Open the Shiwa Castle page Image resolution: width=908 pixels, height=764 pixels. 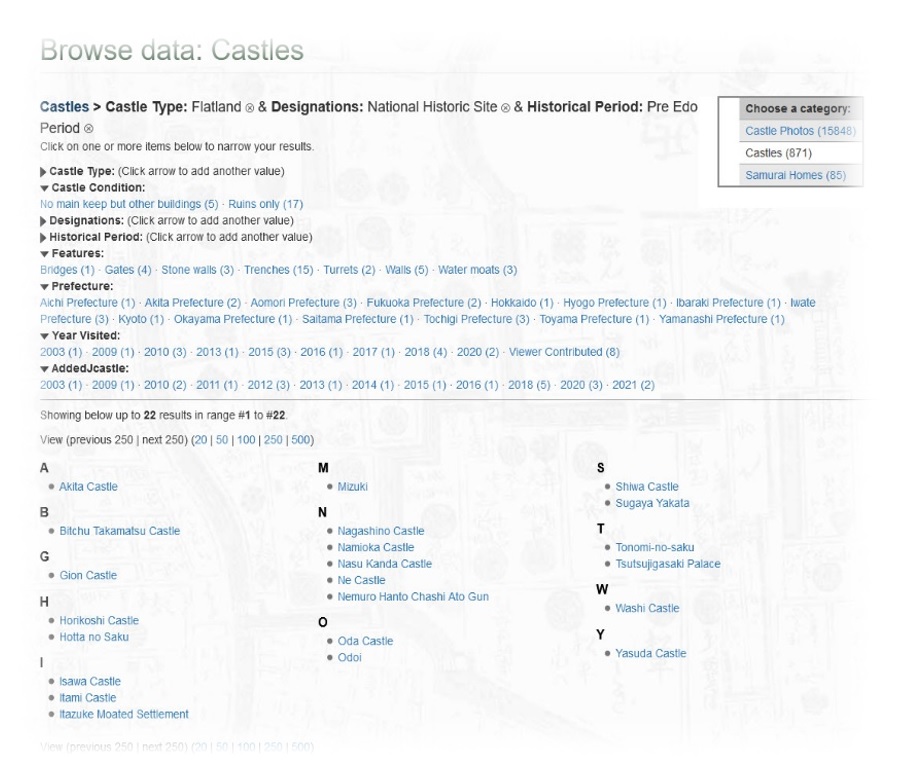(647, 487)
